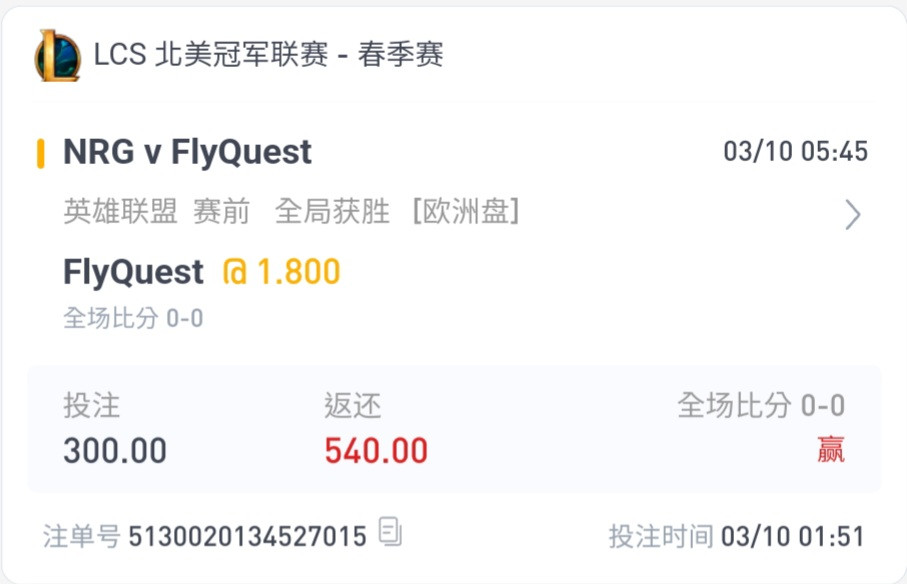This screenshot has width=907, height=584.
Task: Click the 投注 stake amount 300.00
Action: (x=115, y=450)
